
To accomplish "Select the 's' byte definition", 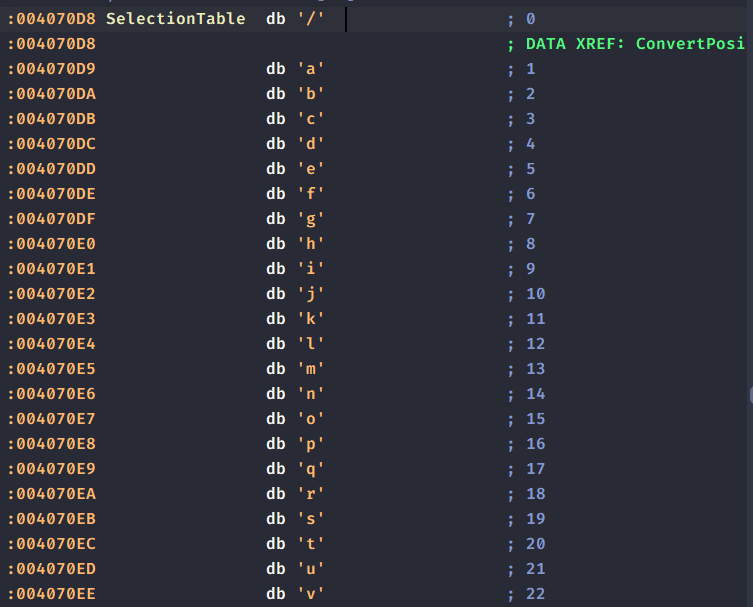I will coord(311,519).
